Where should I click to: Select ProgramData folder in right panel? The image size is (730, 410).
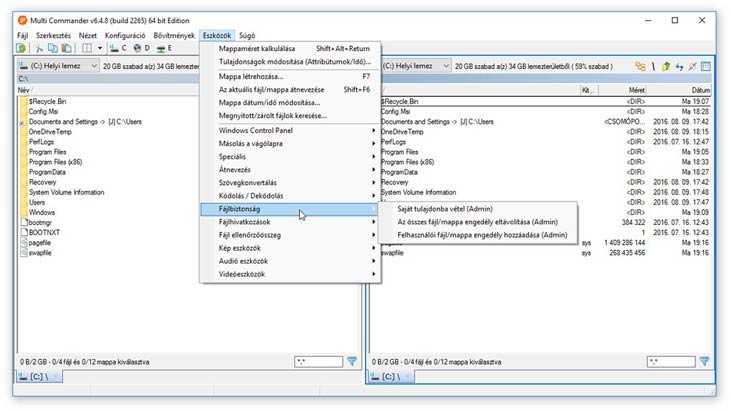(x=399, y=172)
